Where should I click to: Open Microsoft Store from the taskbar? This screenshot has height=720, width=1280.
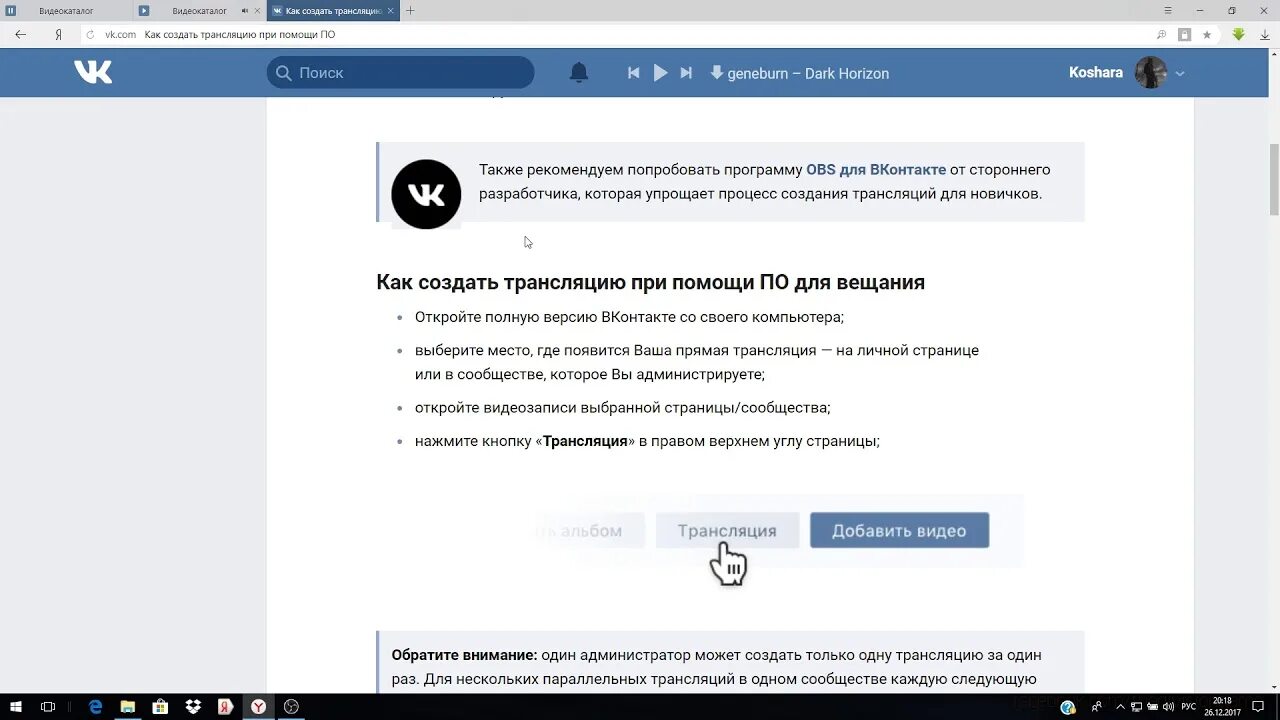pyautogui.click(x=160, y=707)
